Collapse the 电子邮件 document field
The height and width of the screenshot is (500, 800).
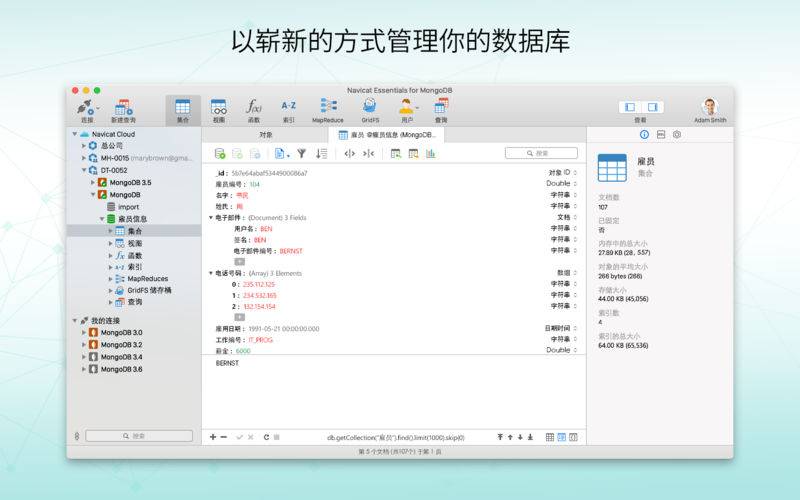click(x=211, y=218)
